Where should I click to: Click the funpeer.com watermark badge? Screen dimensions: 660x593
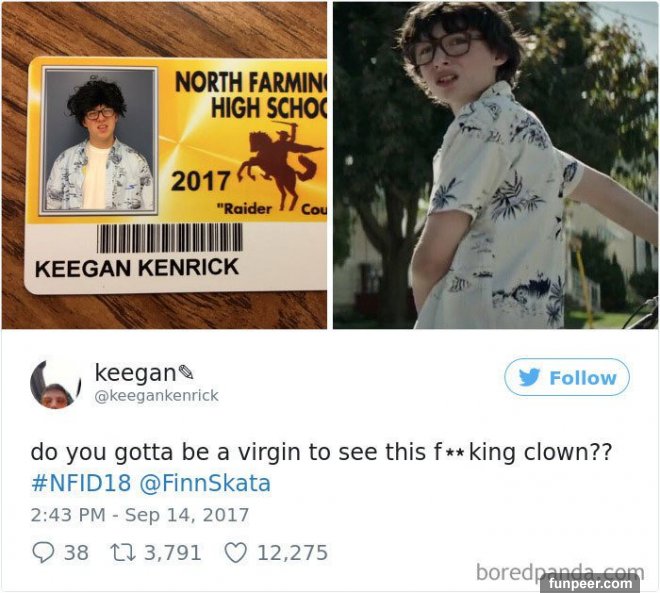click(x=594, y=584)
